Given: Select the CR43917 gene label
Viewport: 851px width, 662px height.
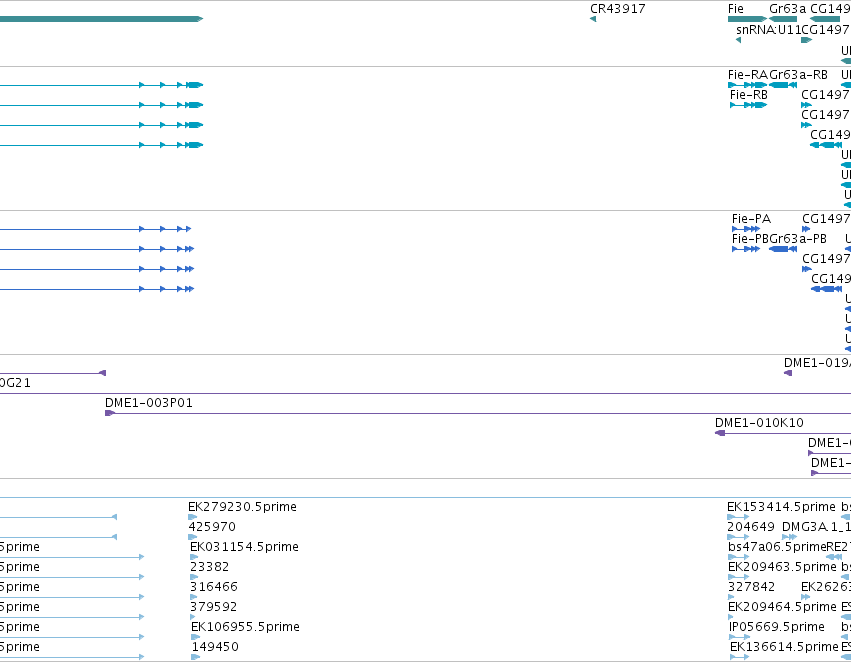Looking at the screenshot, I should pyautogui.click(x=618, y=9).
